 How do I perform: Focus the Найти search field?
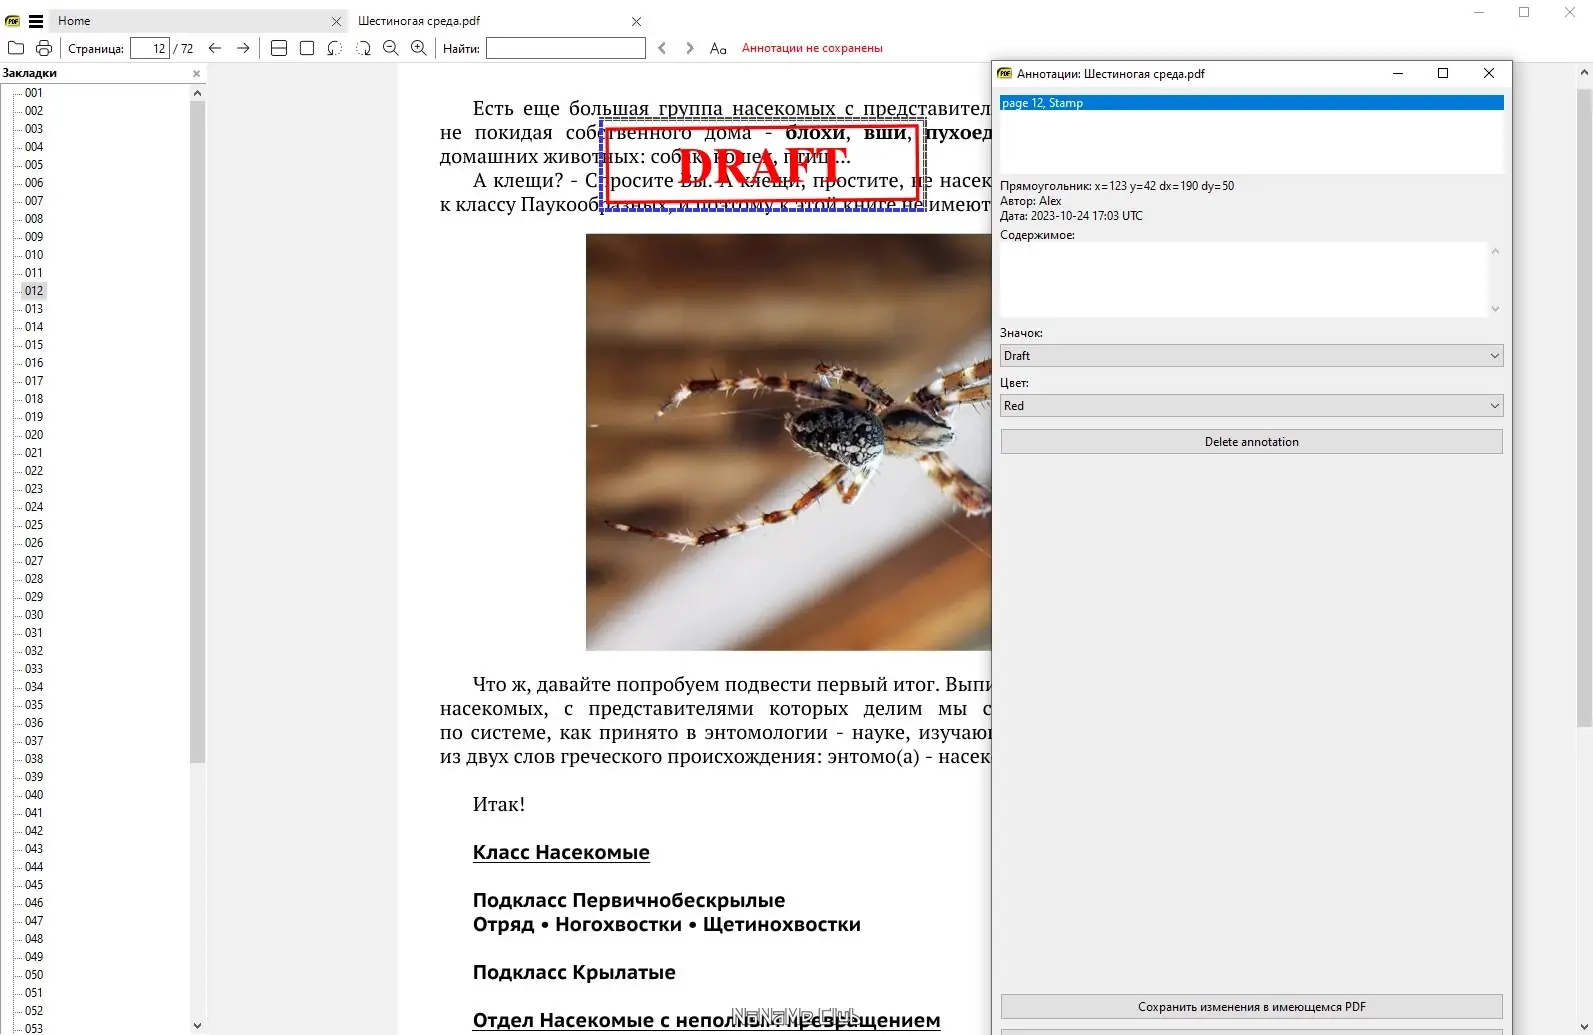coord(566,48)
